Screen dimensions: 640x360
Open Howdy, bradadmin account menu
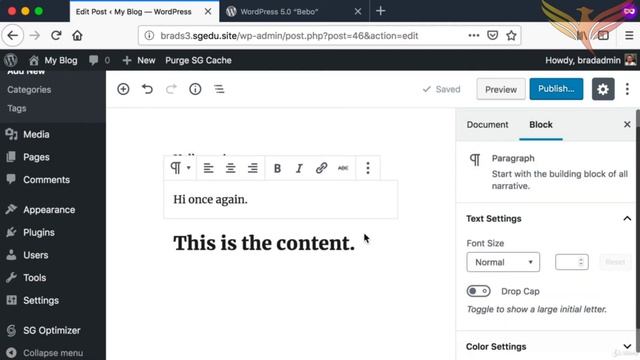pyautogui.click(x=591, y=60)
